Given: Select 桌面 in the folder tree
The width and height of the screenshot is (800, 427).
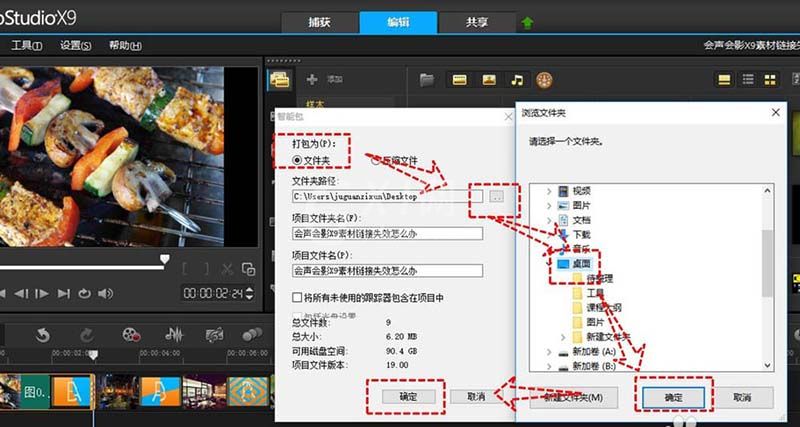Looking at the screenshot, I should pos(581,264).
